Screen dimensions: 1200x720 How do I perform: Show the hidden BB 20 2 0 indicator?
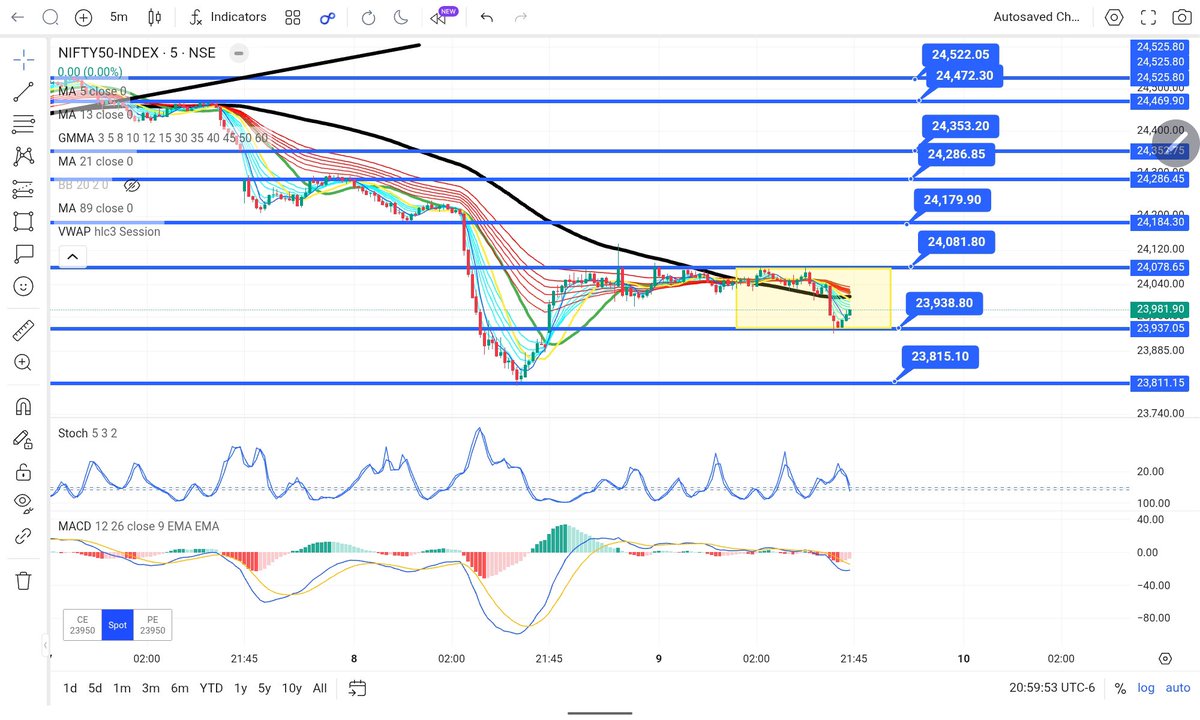(x=131, y=185)
